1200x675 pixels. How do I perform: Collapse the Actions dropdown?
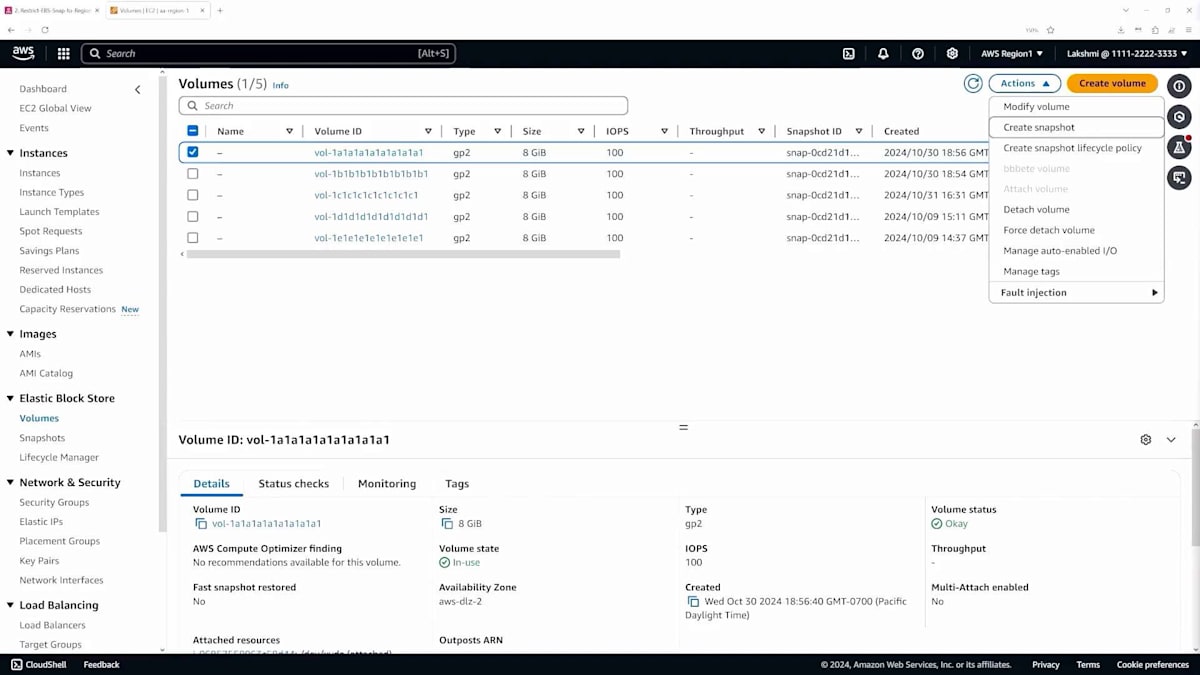click(x=1024, y=84)
